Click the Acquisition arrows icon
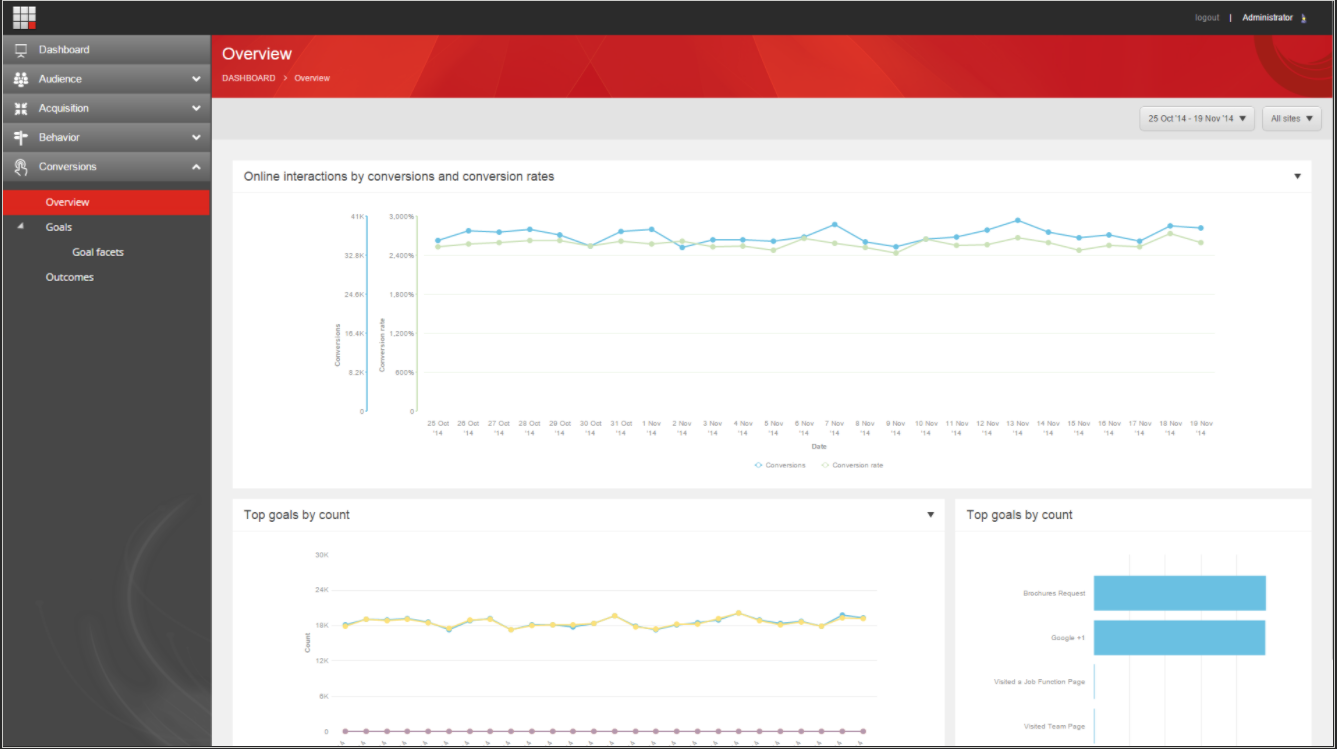 coord(21,108)
